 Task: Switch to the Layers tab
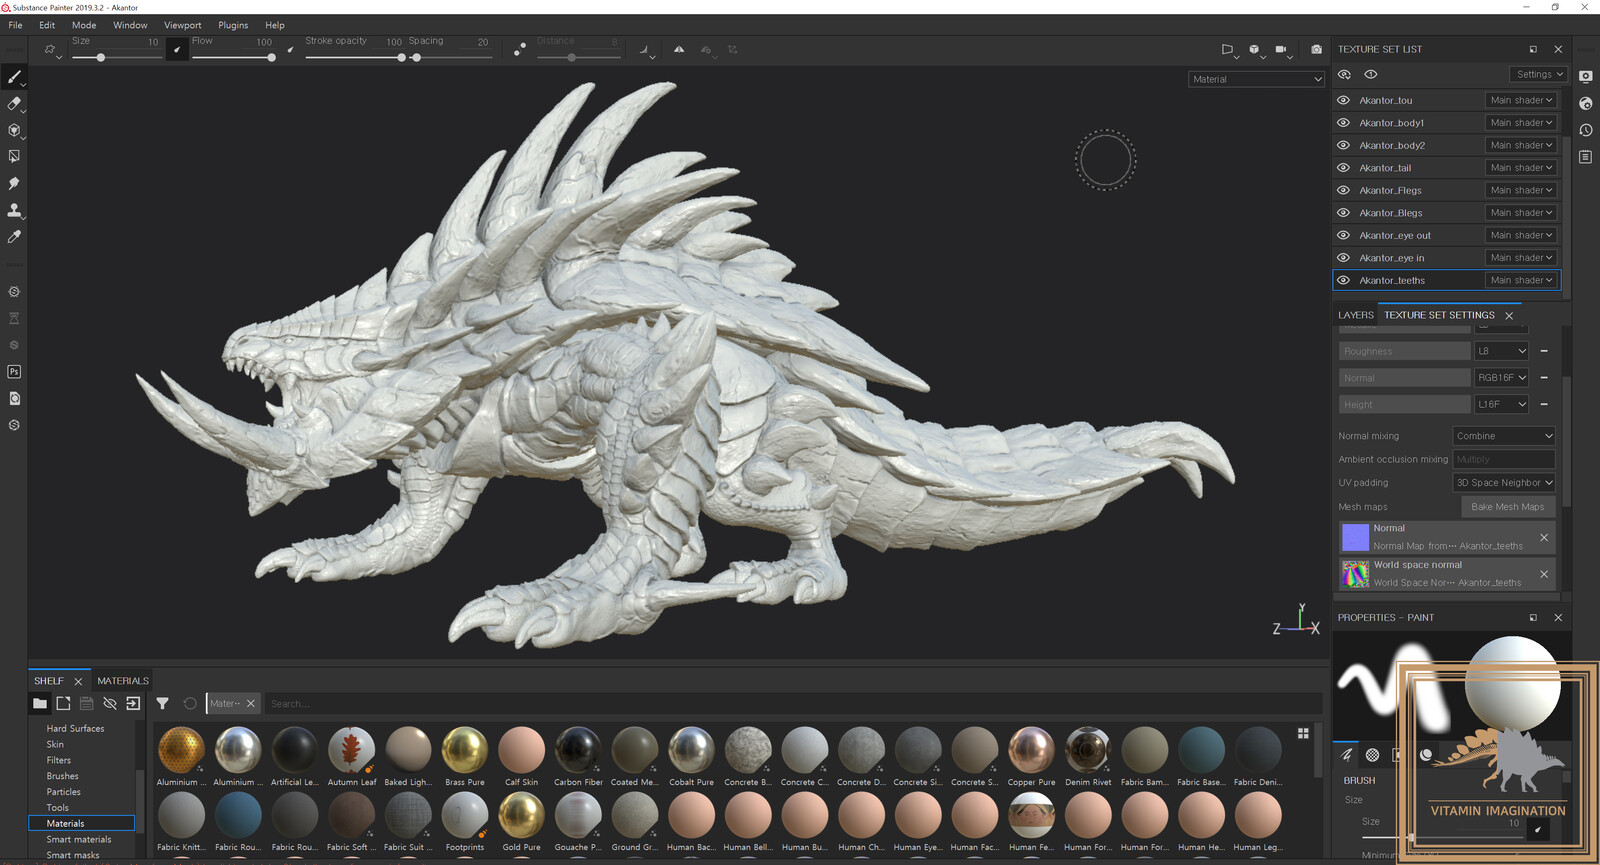pyautogui.click(x=1356, y=315)
